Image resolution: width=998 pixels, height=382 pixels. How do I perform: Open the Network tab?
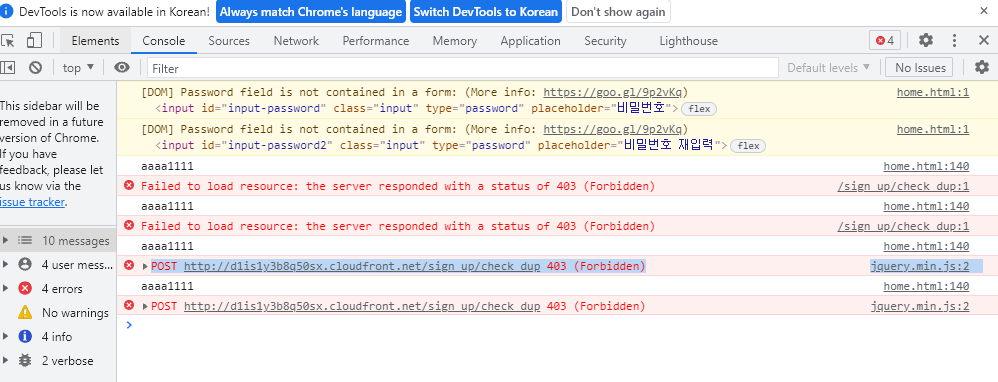296,41
